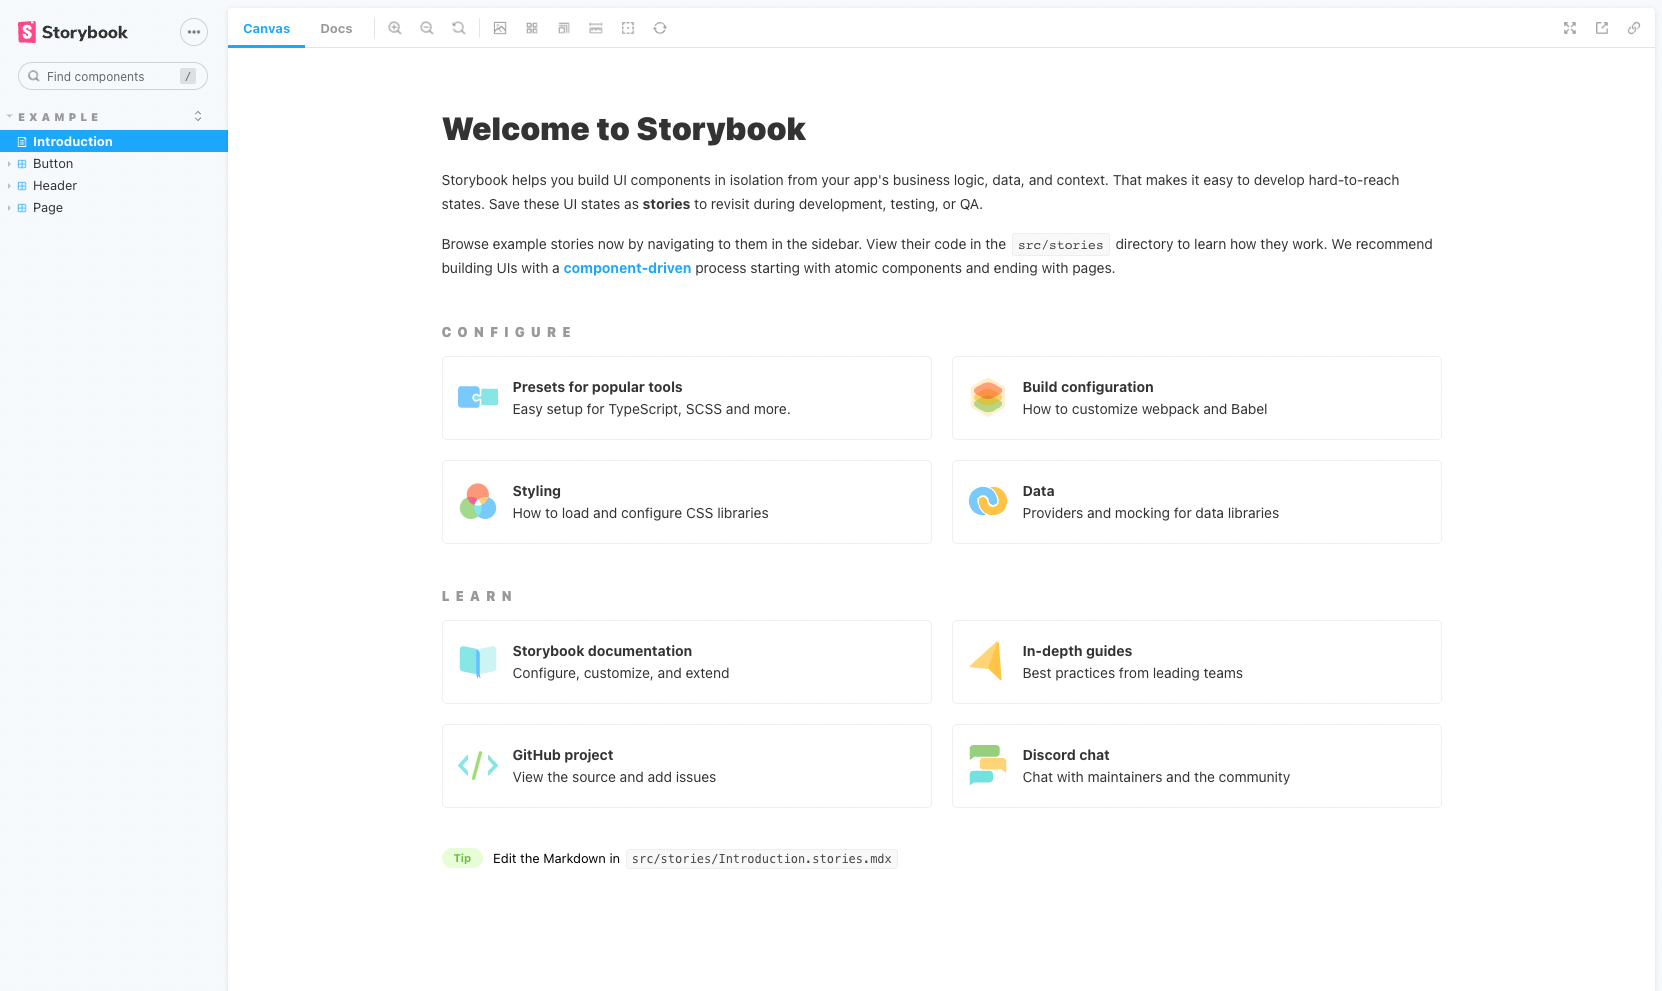The width and height of the screenshot is (1662, 991).
Task: Open the viewport size selector
Action: (564, 28)
